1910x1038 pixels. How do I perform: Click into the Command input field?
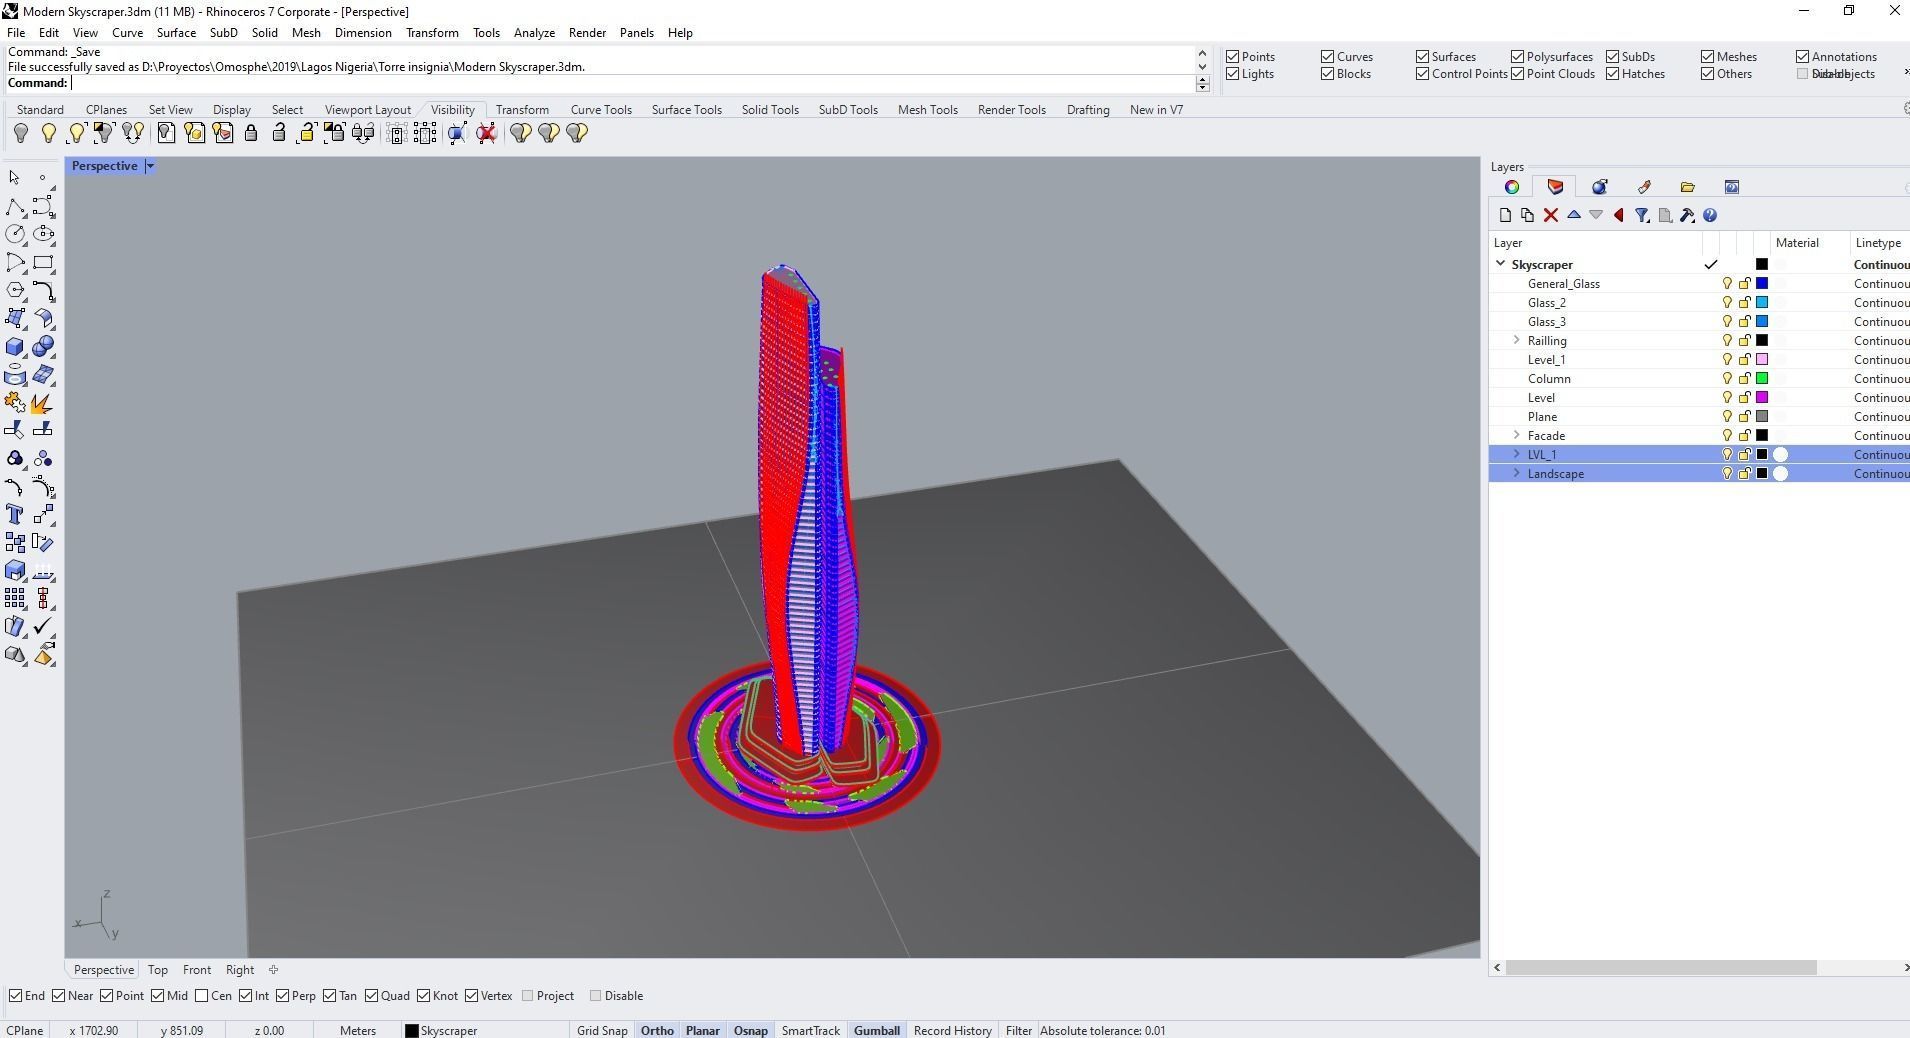point(633,83)
